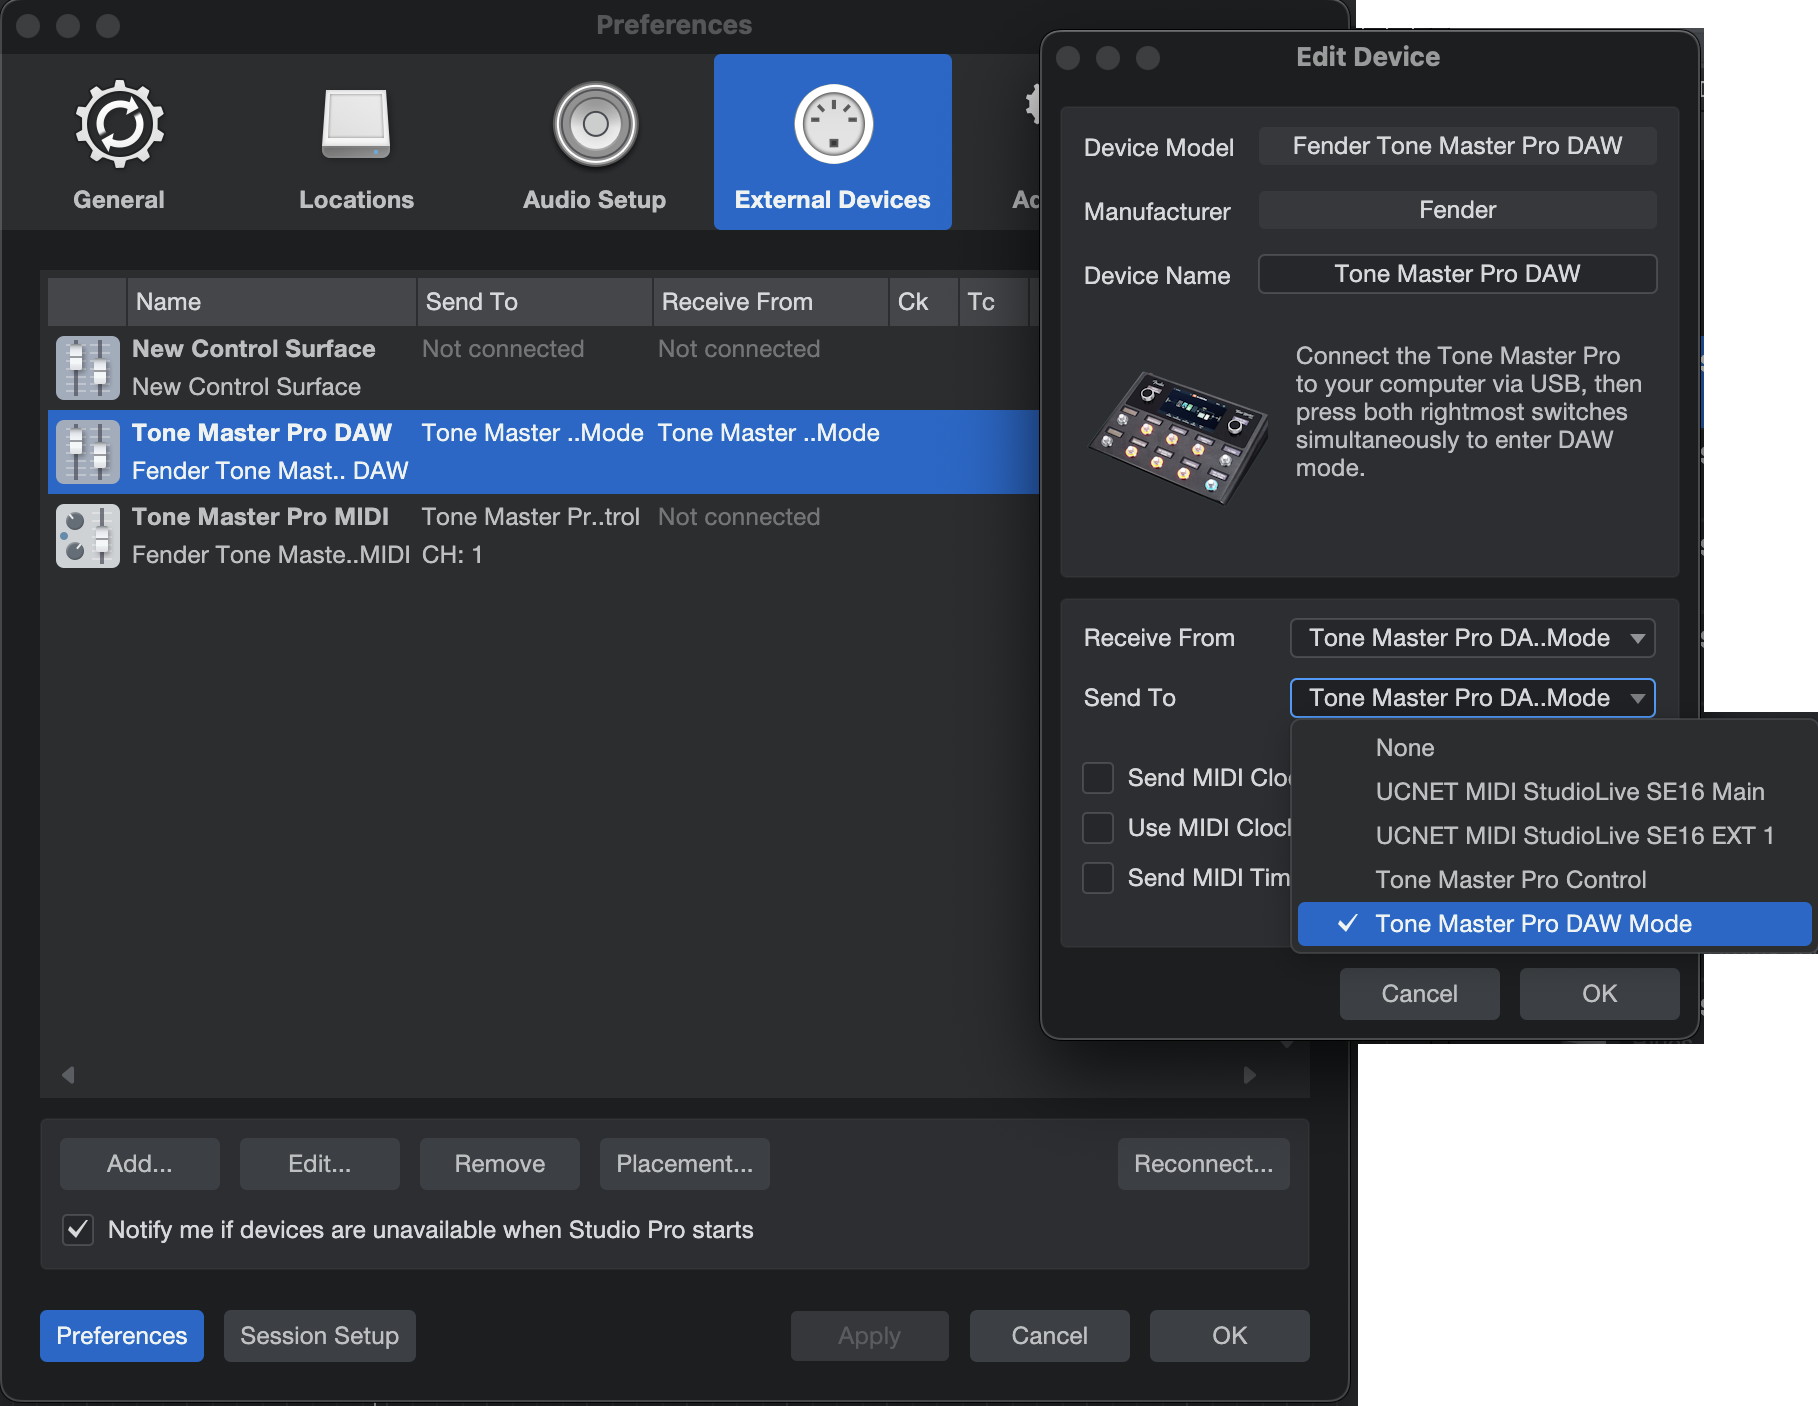Click the Tone Master Pro MIDI device icon
The width and height of the screenshot is (1818, 1406).
87,536
